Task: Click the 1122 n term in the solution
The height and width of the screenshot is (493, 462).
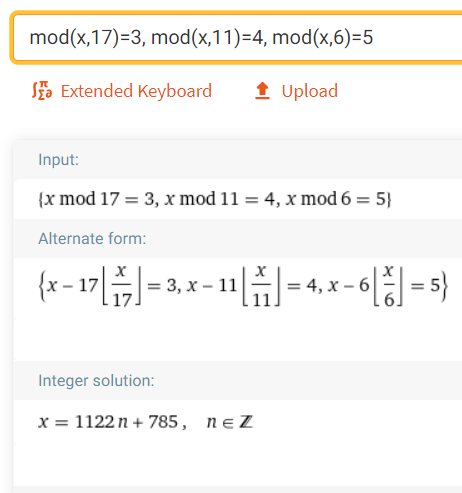Action: 101,422
